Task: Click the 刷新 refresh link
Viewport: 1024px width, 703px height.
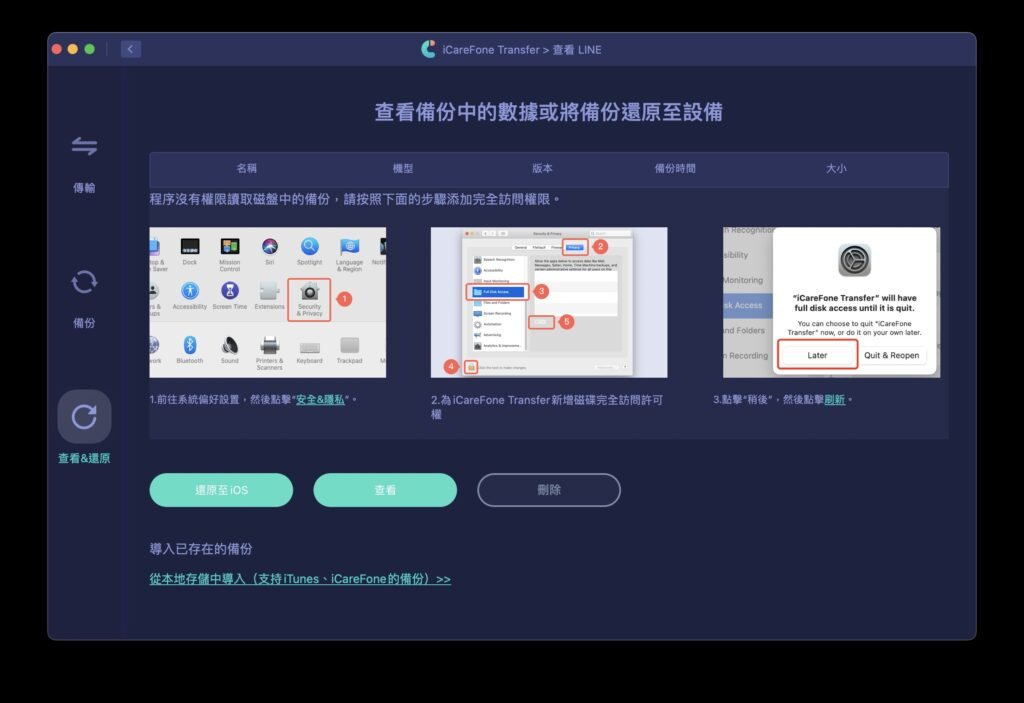Action: [834, 400]
